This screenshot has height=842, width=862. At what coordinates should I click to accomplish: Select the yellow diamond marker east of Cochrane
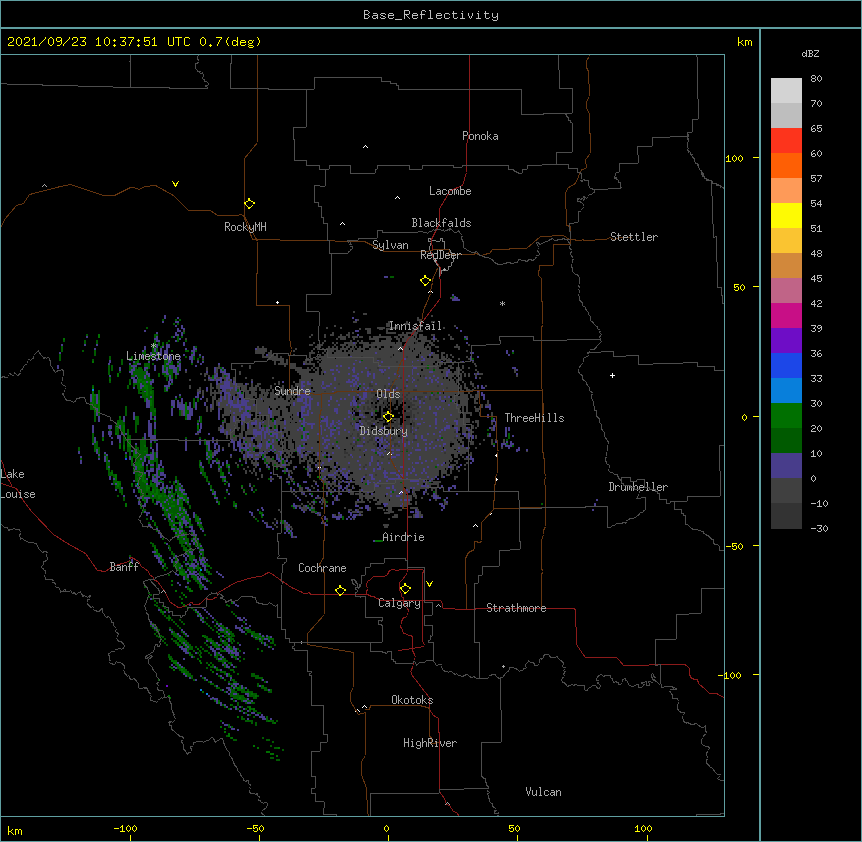click(340, 590)
